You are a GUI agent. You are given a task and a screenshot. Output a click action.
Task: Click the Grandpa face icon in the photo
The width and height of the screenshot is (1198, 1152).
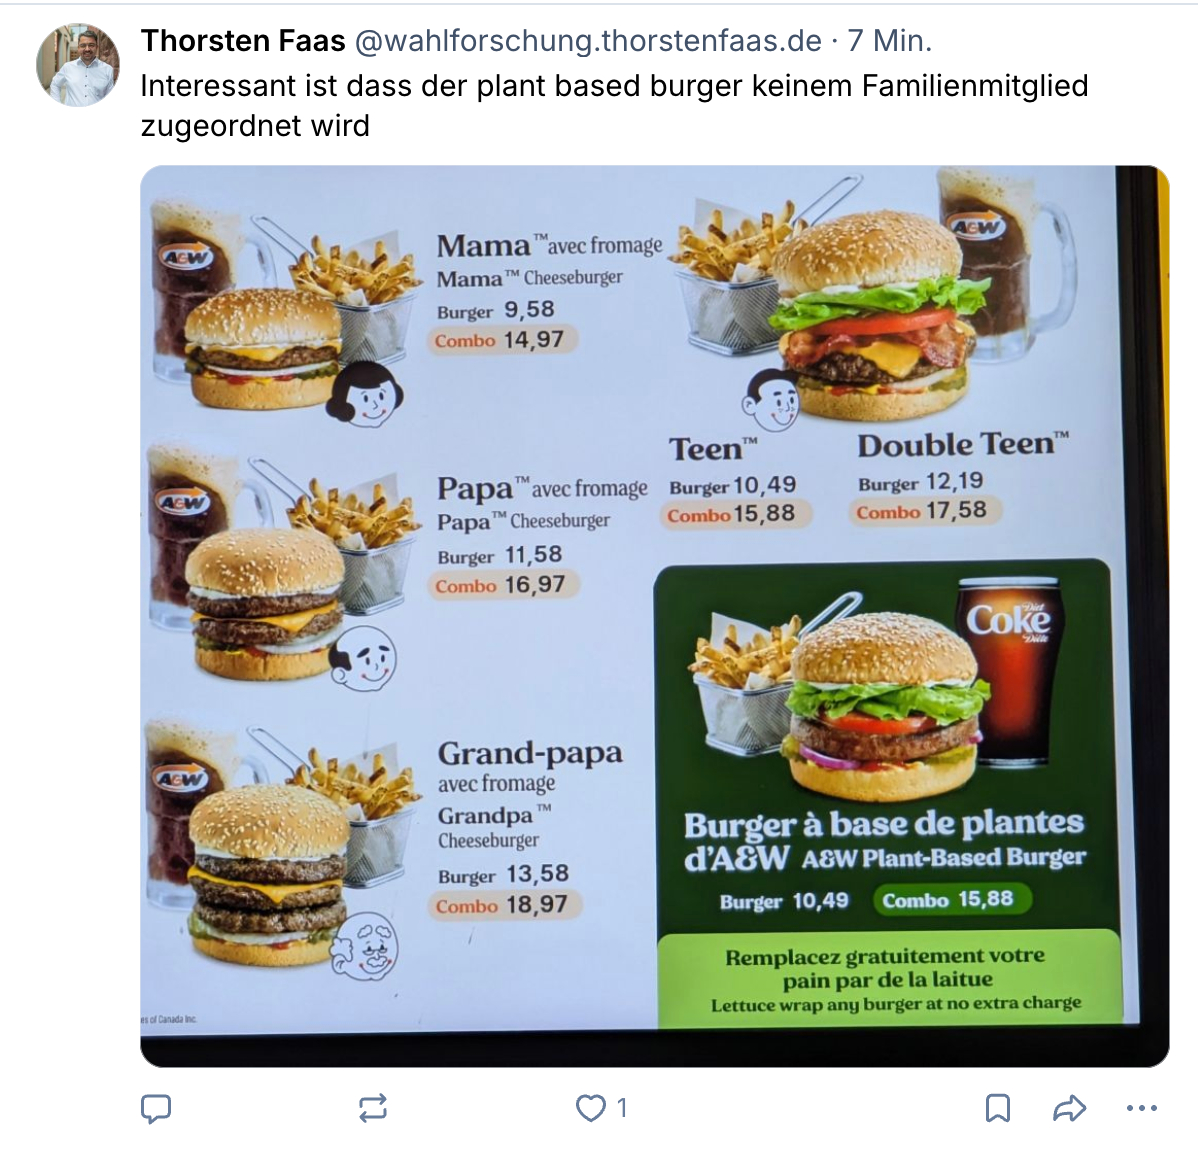[x=365, y=947]
